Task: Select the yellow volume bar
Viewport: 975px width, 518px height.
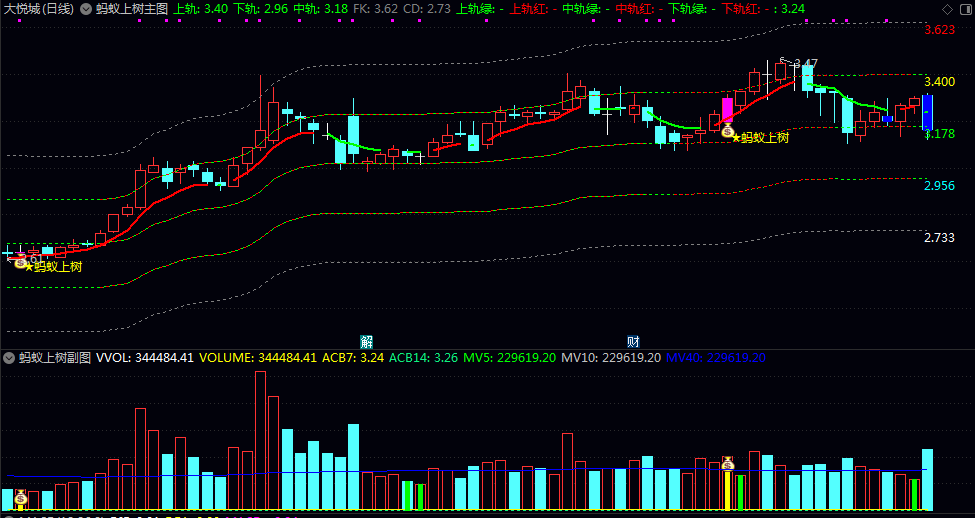Action: pyautogui.click(x=728, y=491)
